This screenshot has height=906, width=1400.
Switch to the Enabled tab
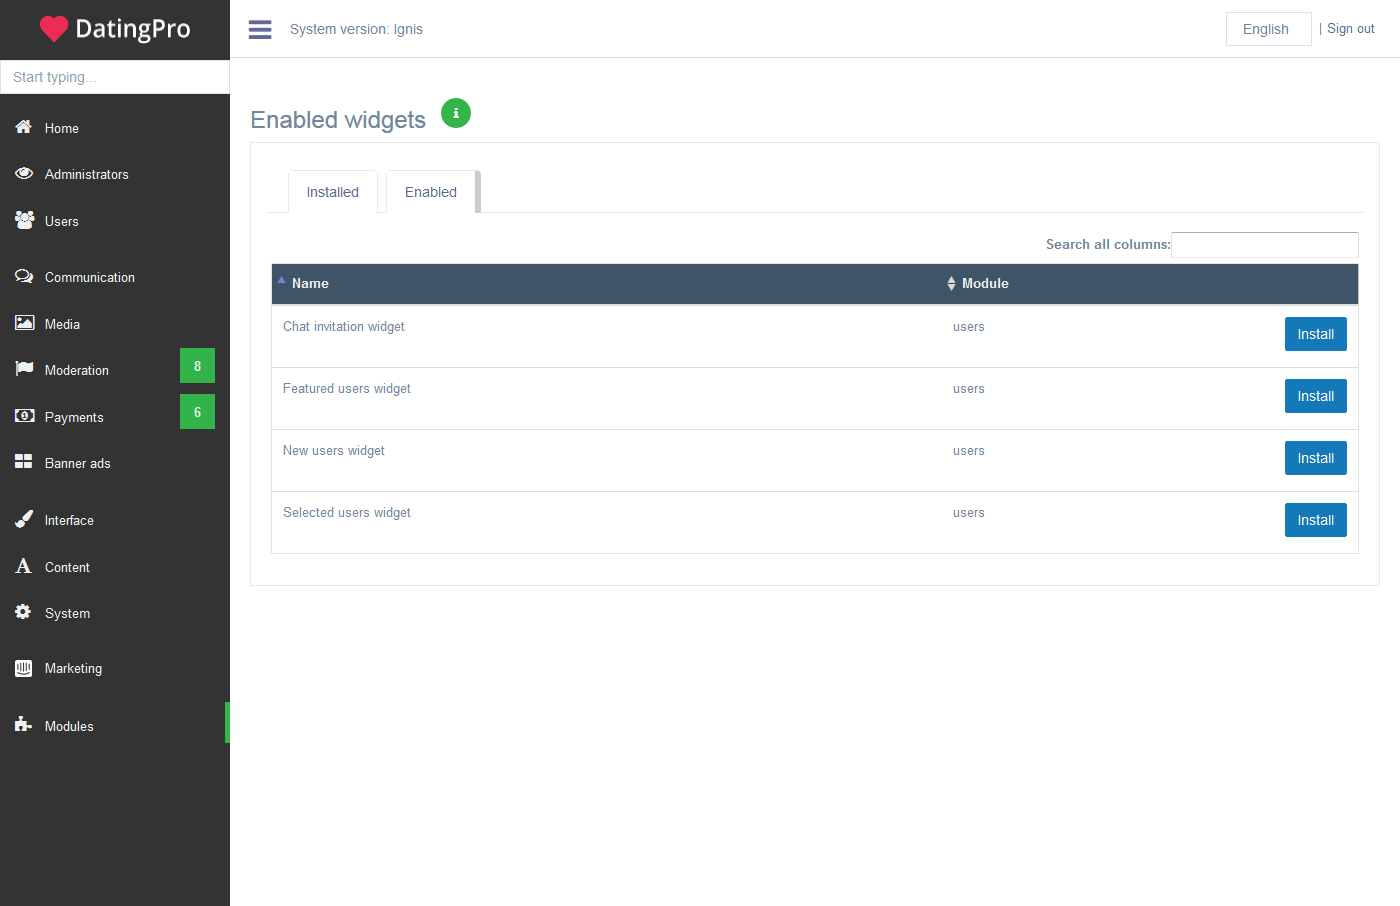[431, 192]
